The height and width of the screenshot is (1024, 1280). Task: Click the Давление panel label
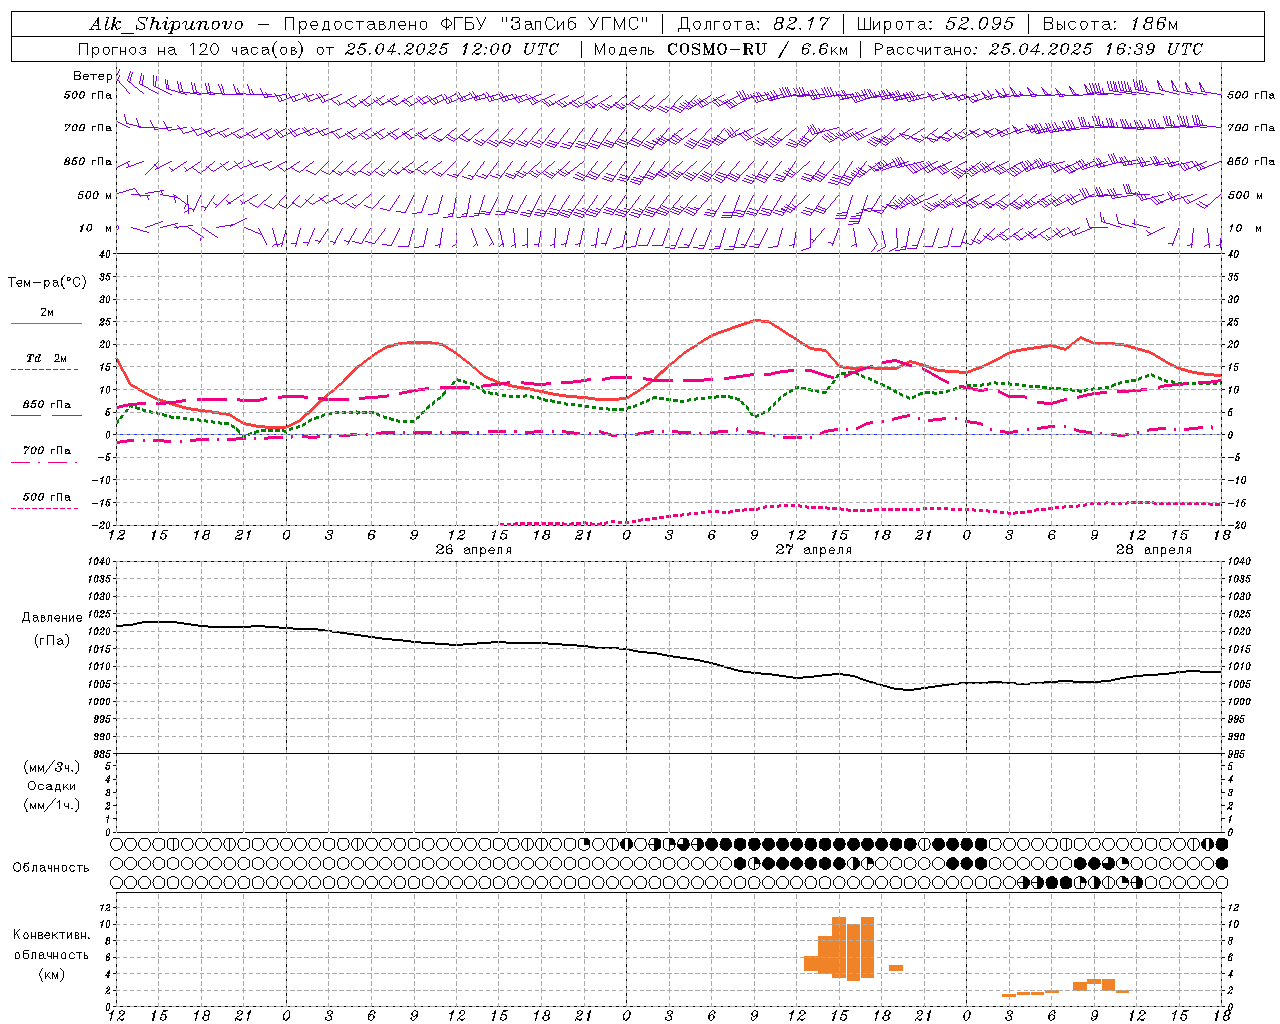tap(52, 618)
